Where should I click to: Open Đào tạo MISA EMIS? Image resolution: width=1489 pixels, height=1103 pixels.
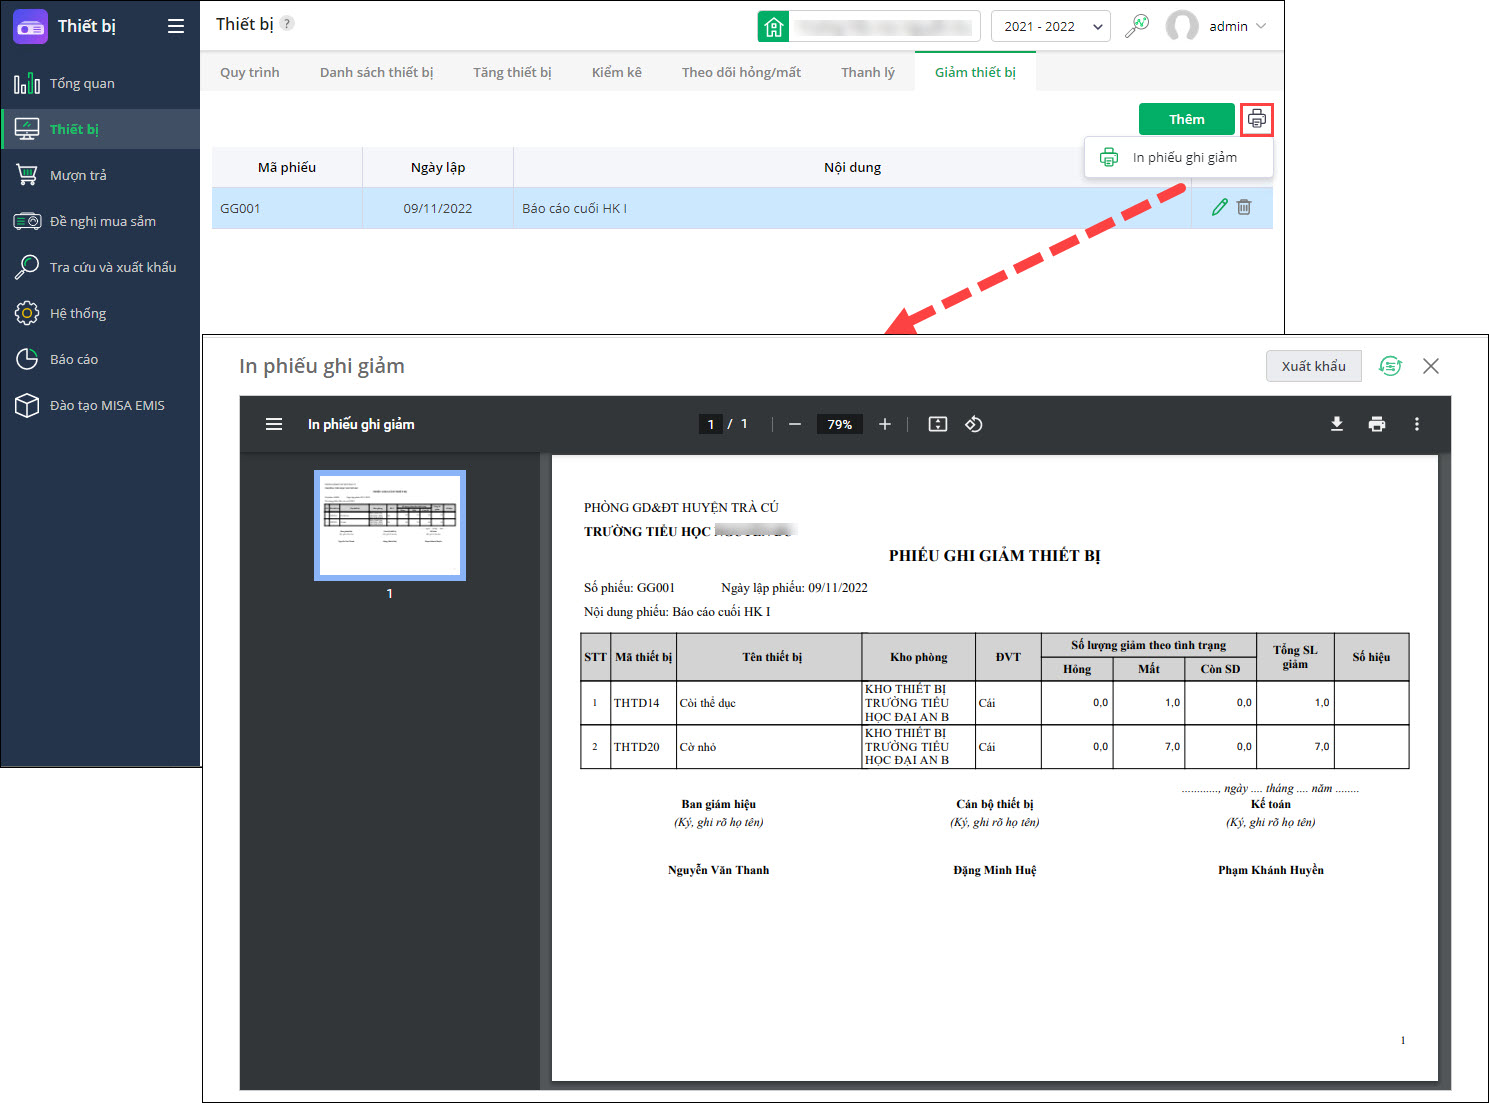(100, 405)
